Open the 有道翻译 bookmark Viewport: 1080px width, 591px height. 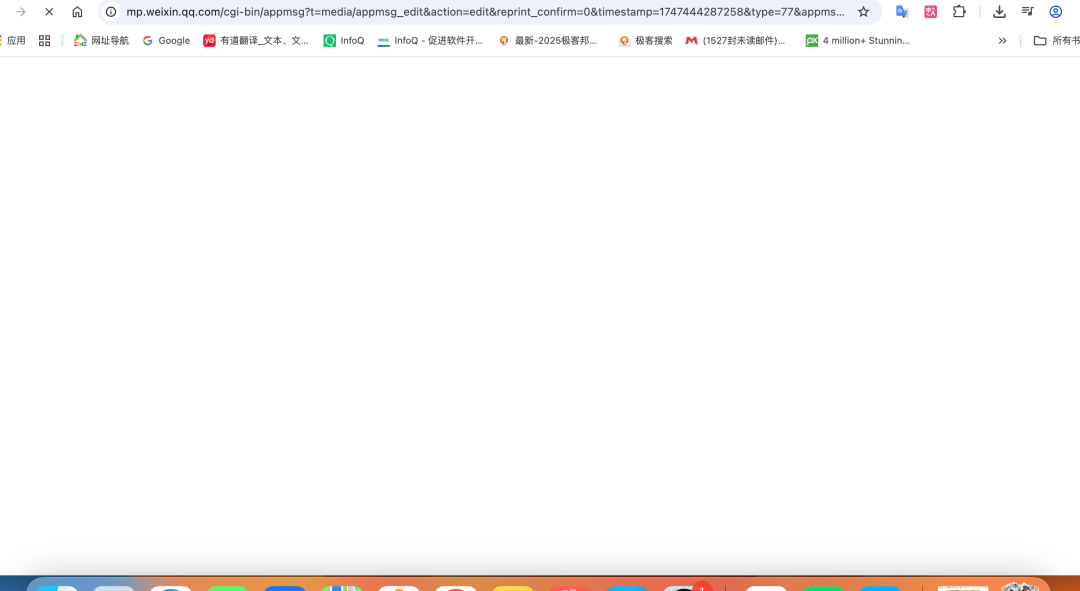pos(256,41)
